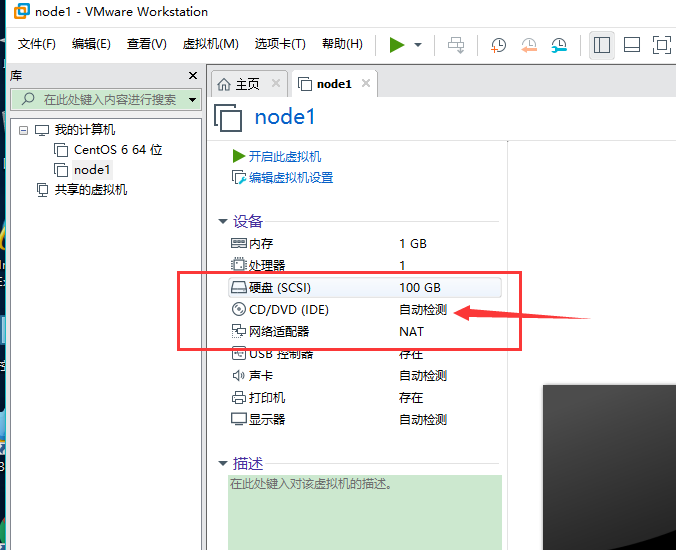
Task: Click the 内存 memory device row
Action: (365, 244)
